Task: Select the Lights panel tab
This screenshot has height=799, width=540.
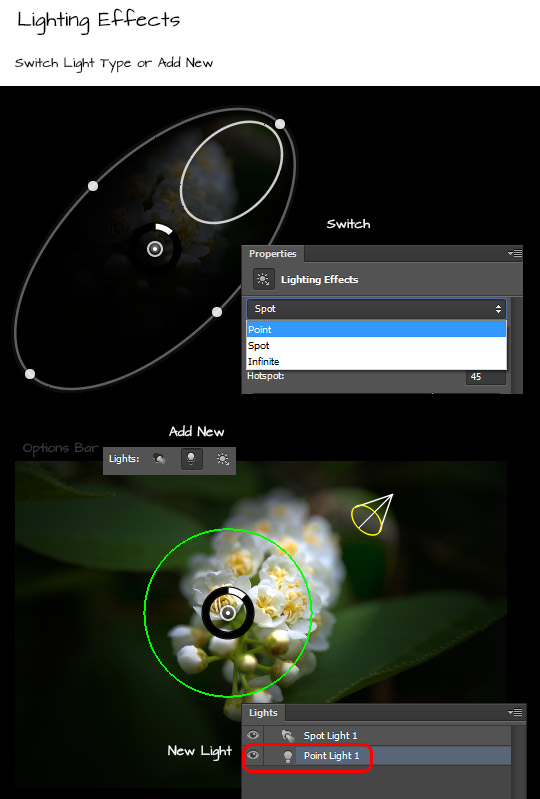Action: (x=263, y=713)
